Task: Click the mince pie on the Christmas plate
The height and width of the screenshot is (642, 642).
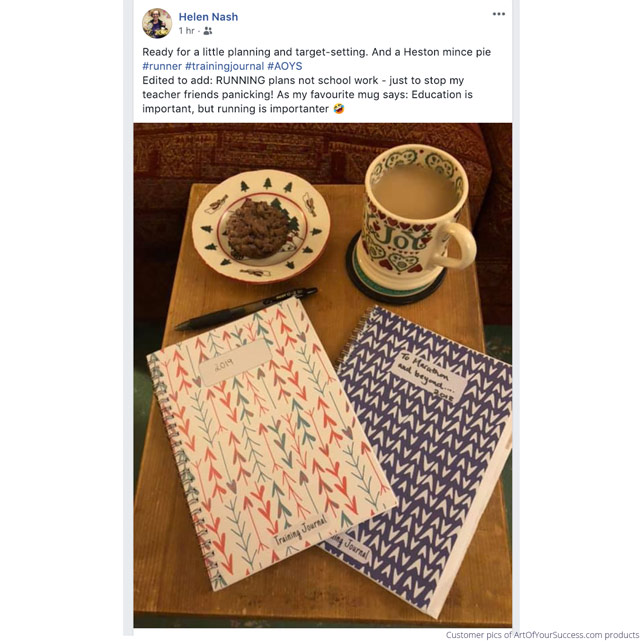Action: [258, 228]
